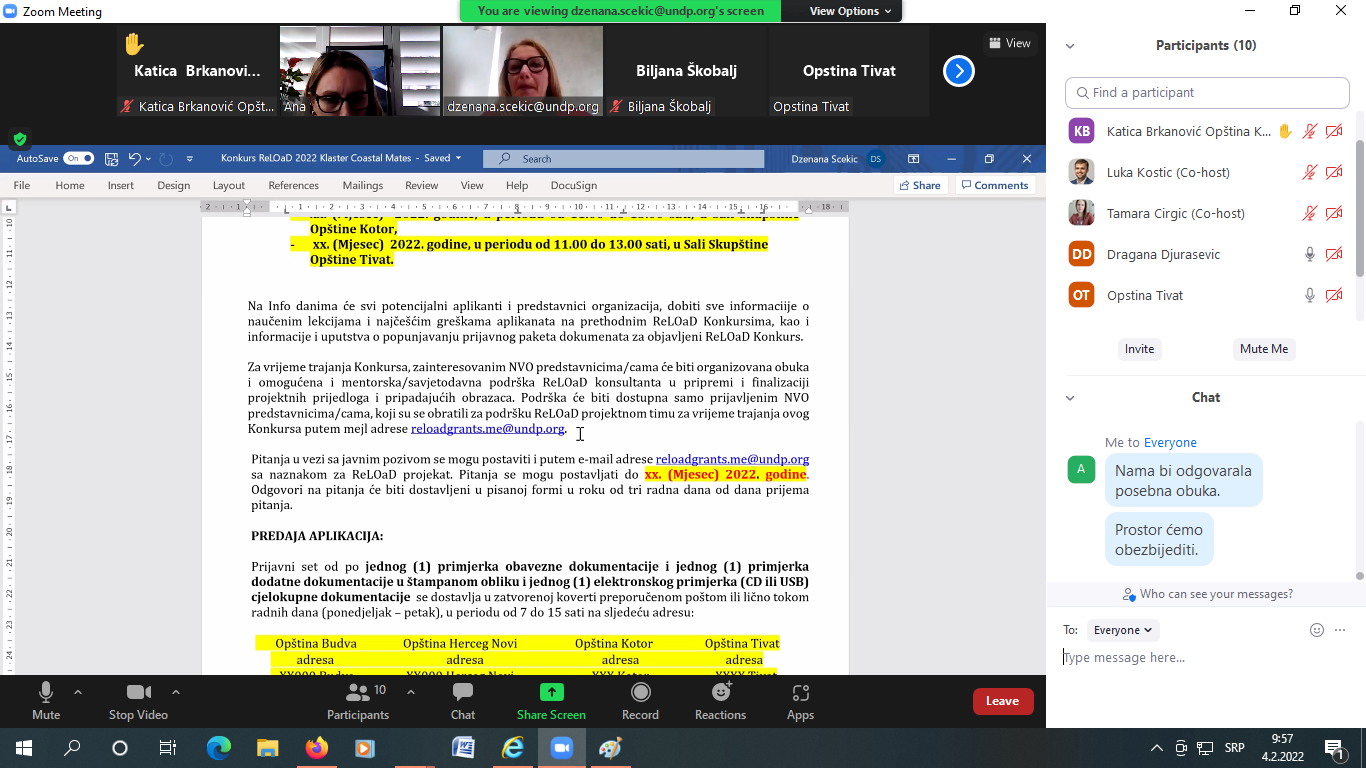
Task: Open the File menu in Word
Action: tap(21, 185)
